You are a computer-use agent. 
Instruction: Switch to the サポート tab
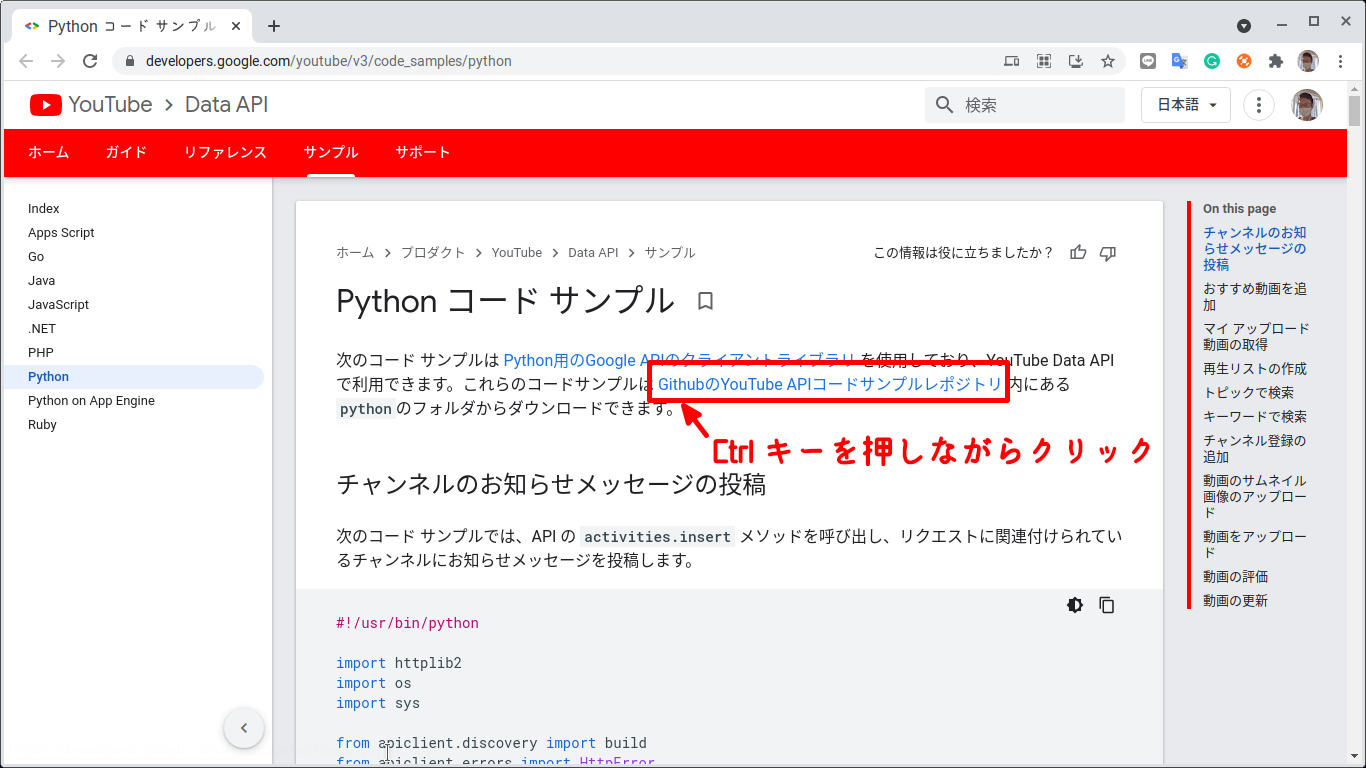pyautogui.click(x=423, y=152)
